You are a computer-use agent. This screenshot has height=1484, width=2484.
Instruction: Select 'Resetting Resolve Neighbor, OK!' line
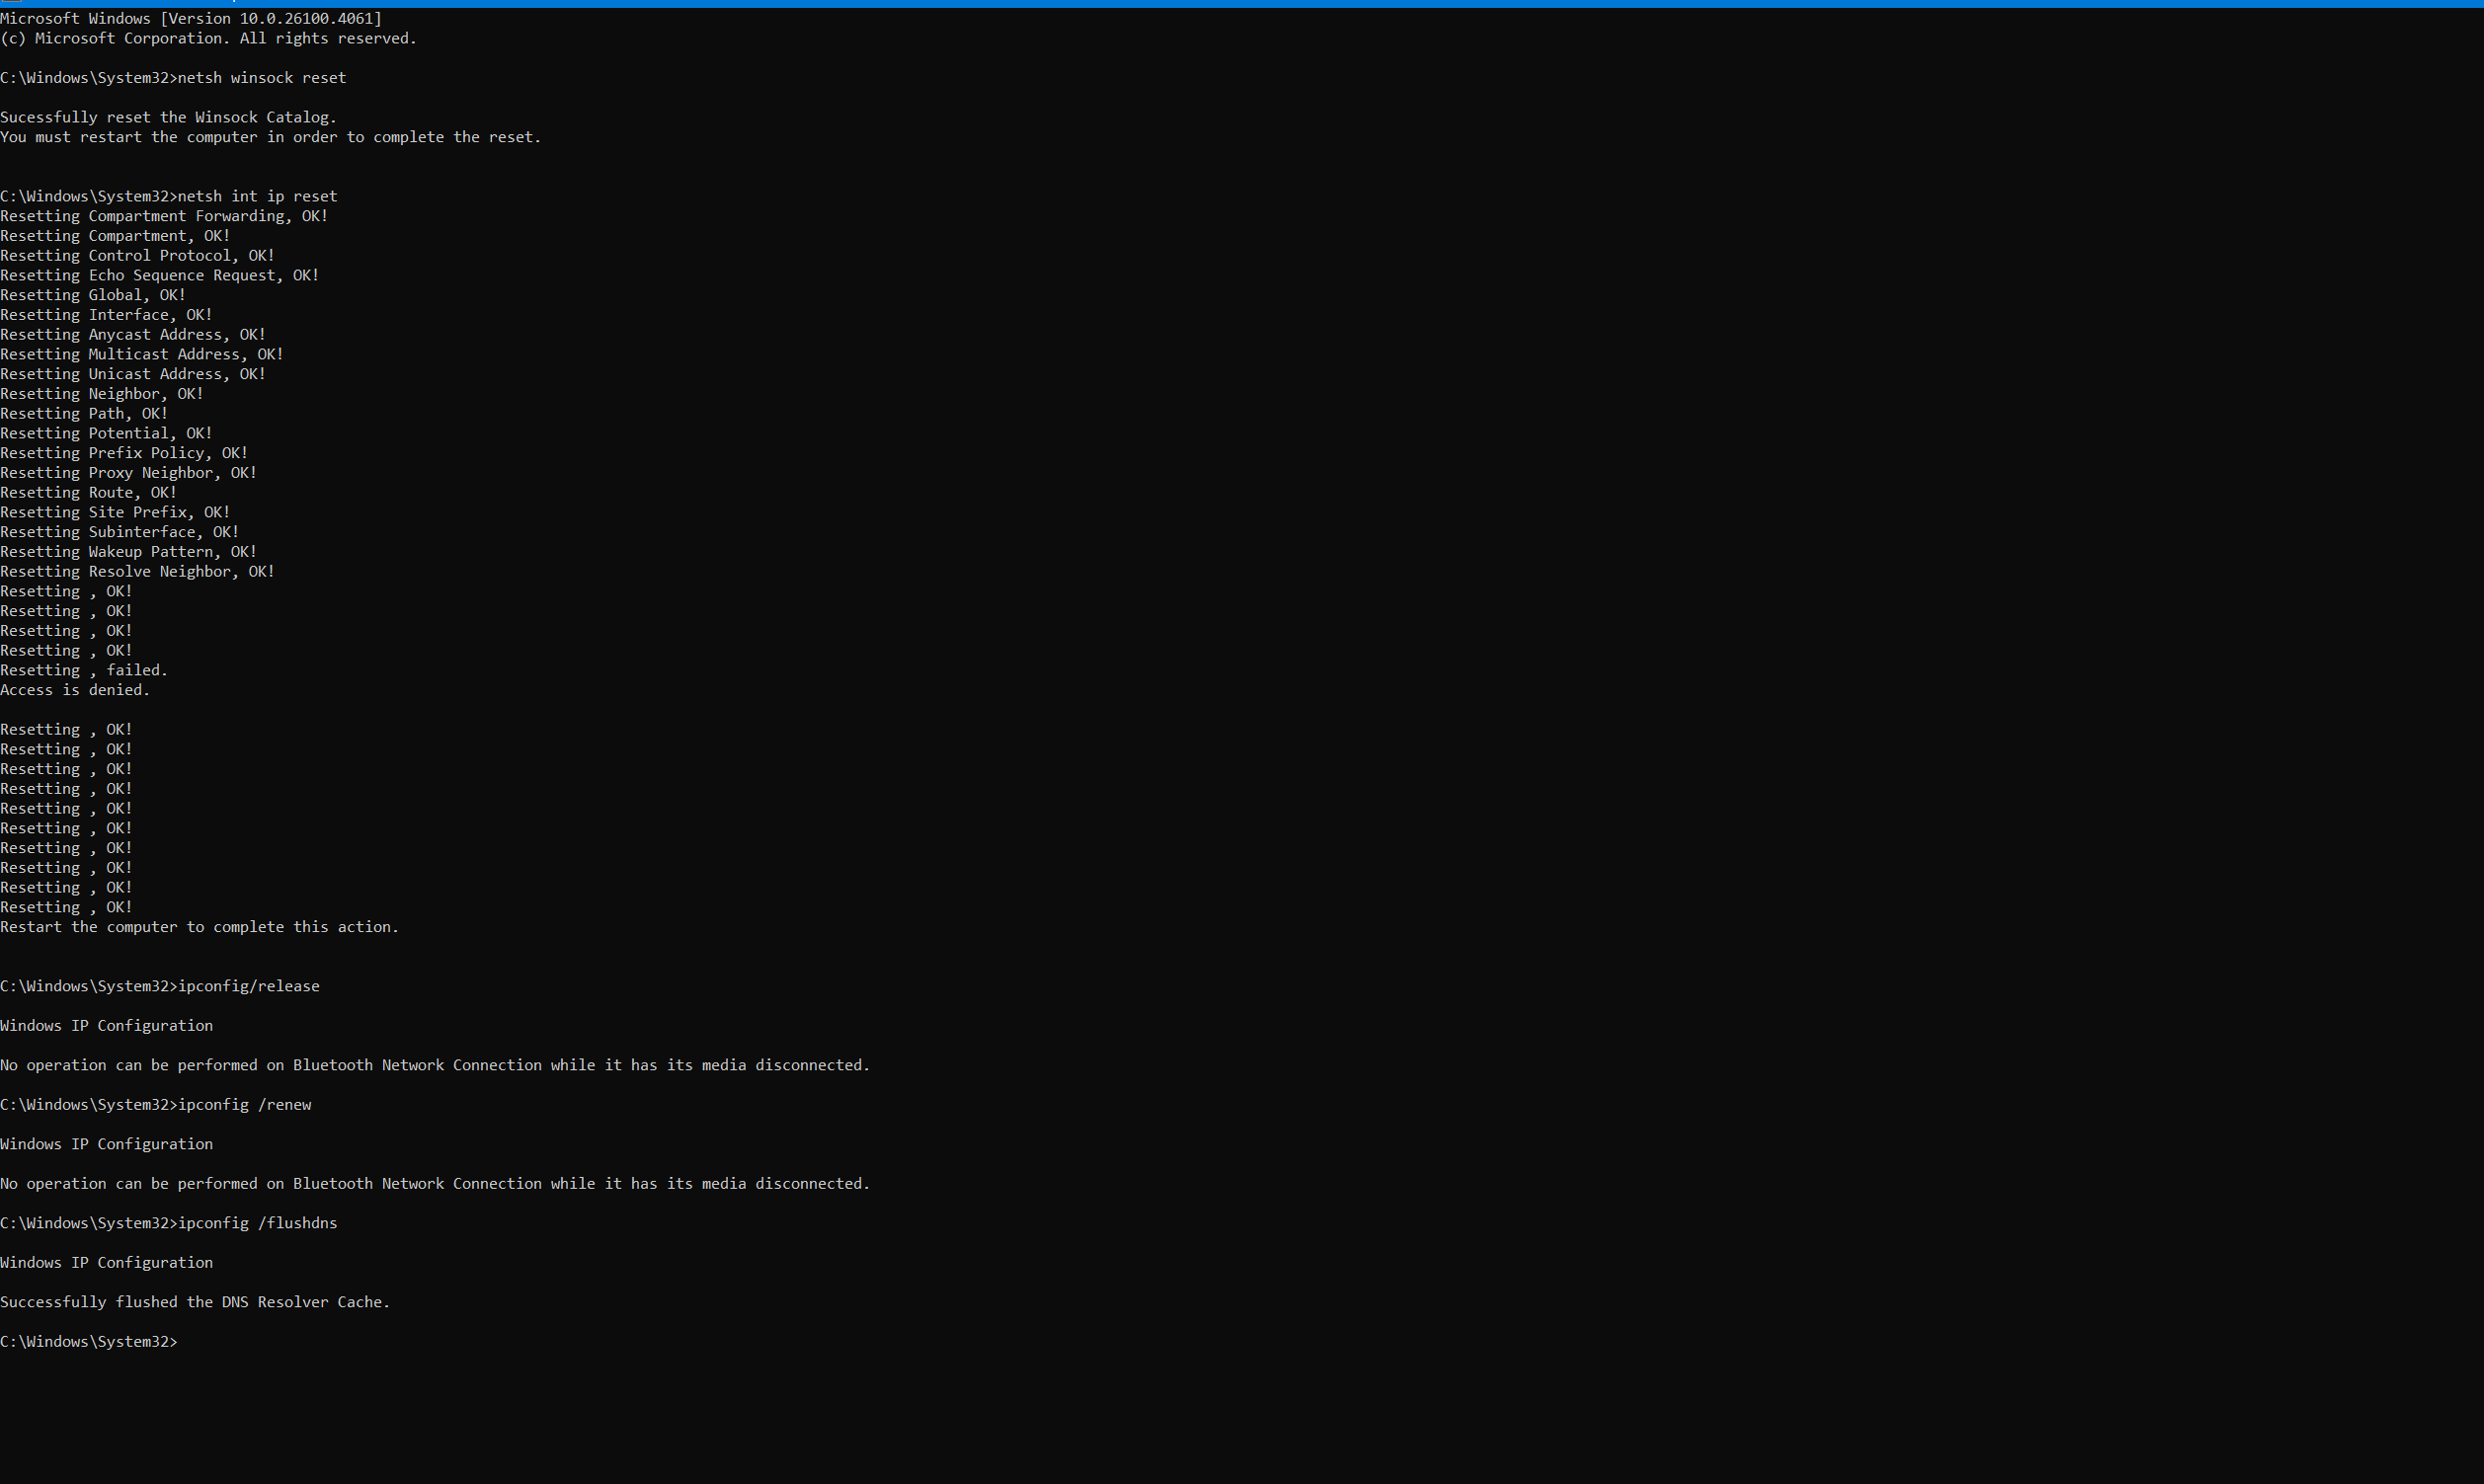137,571
